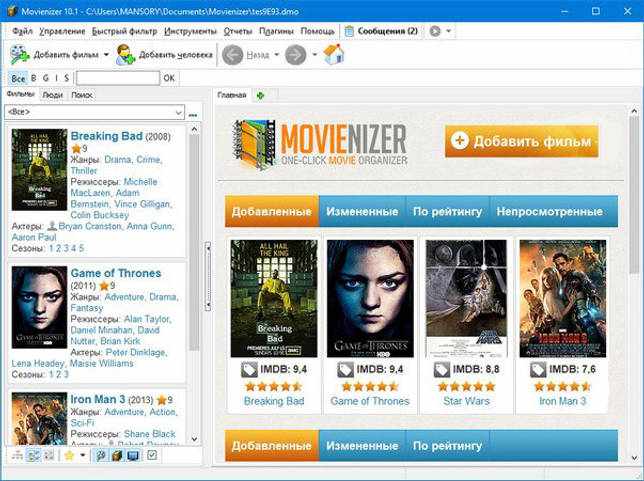Click the tag icon beside IMDB: 7,6
Screen dimensions: 644x481
(x=538, y=370)
